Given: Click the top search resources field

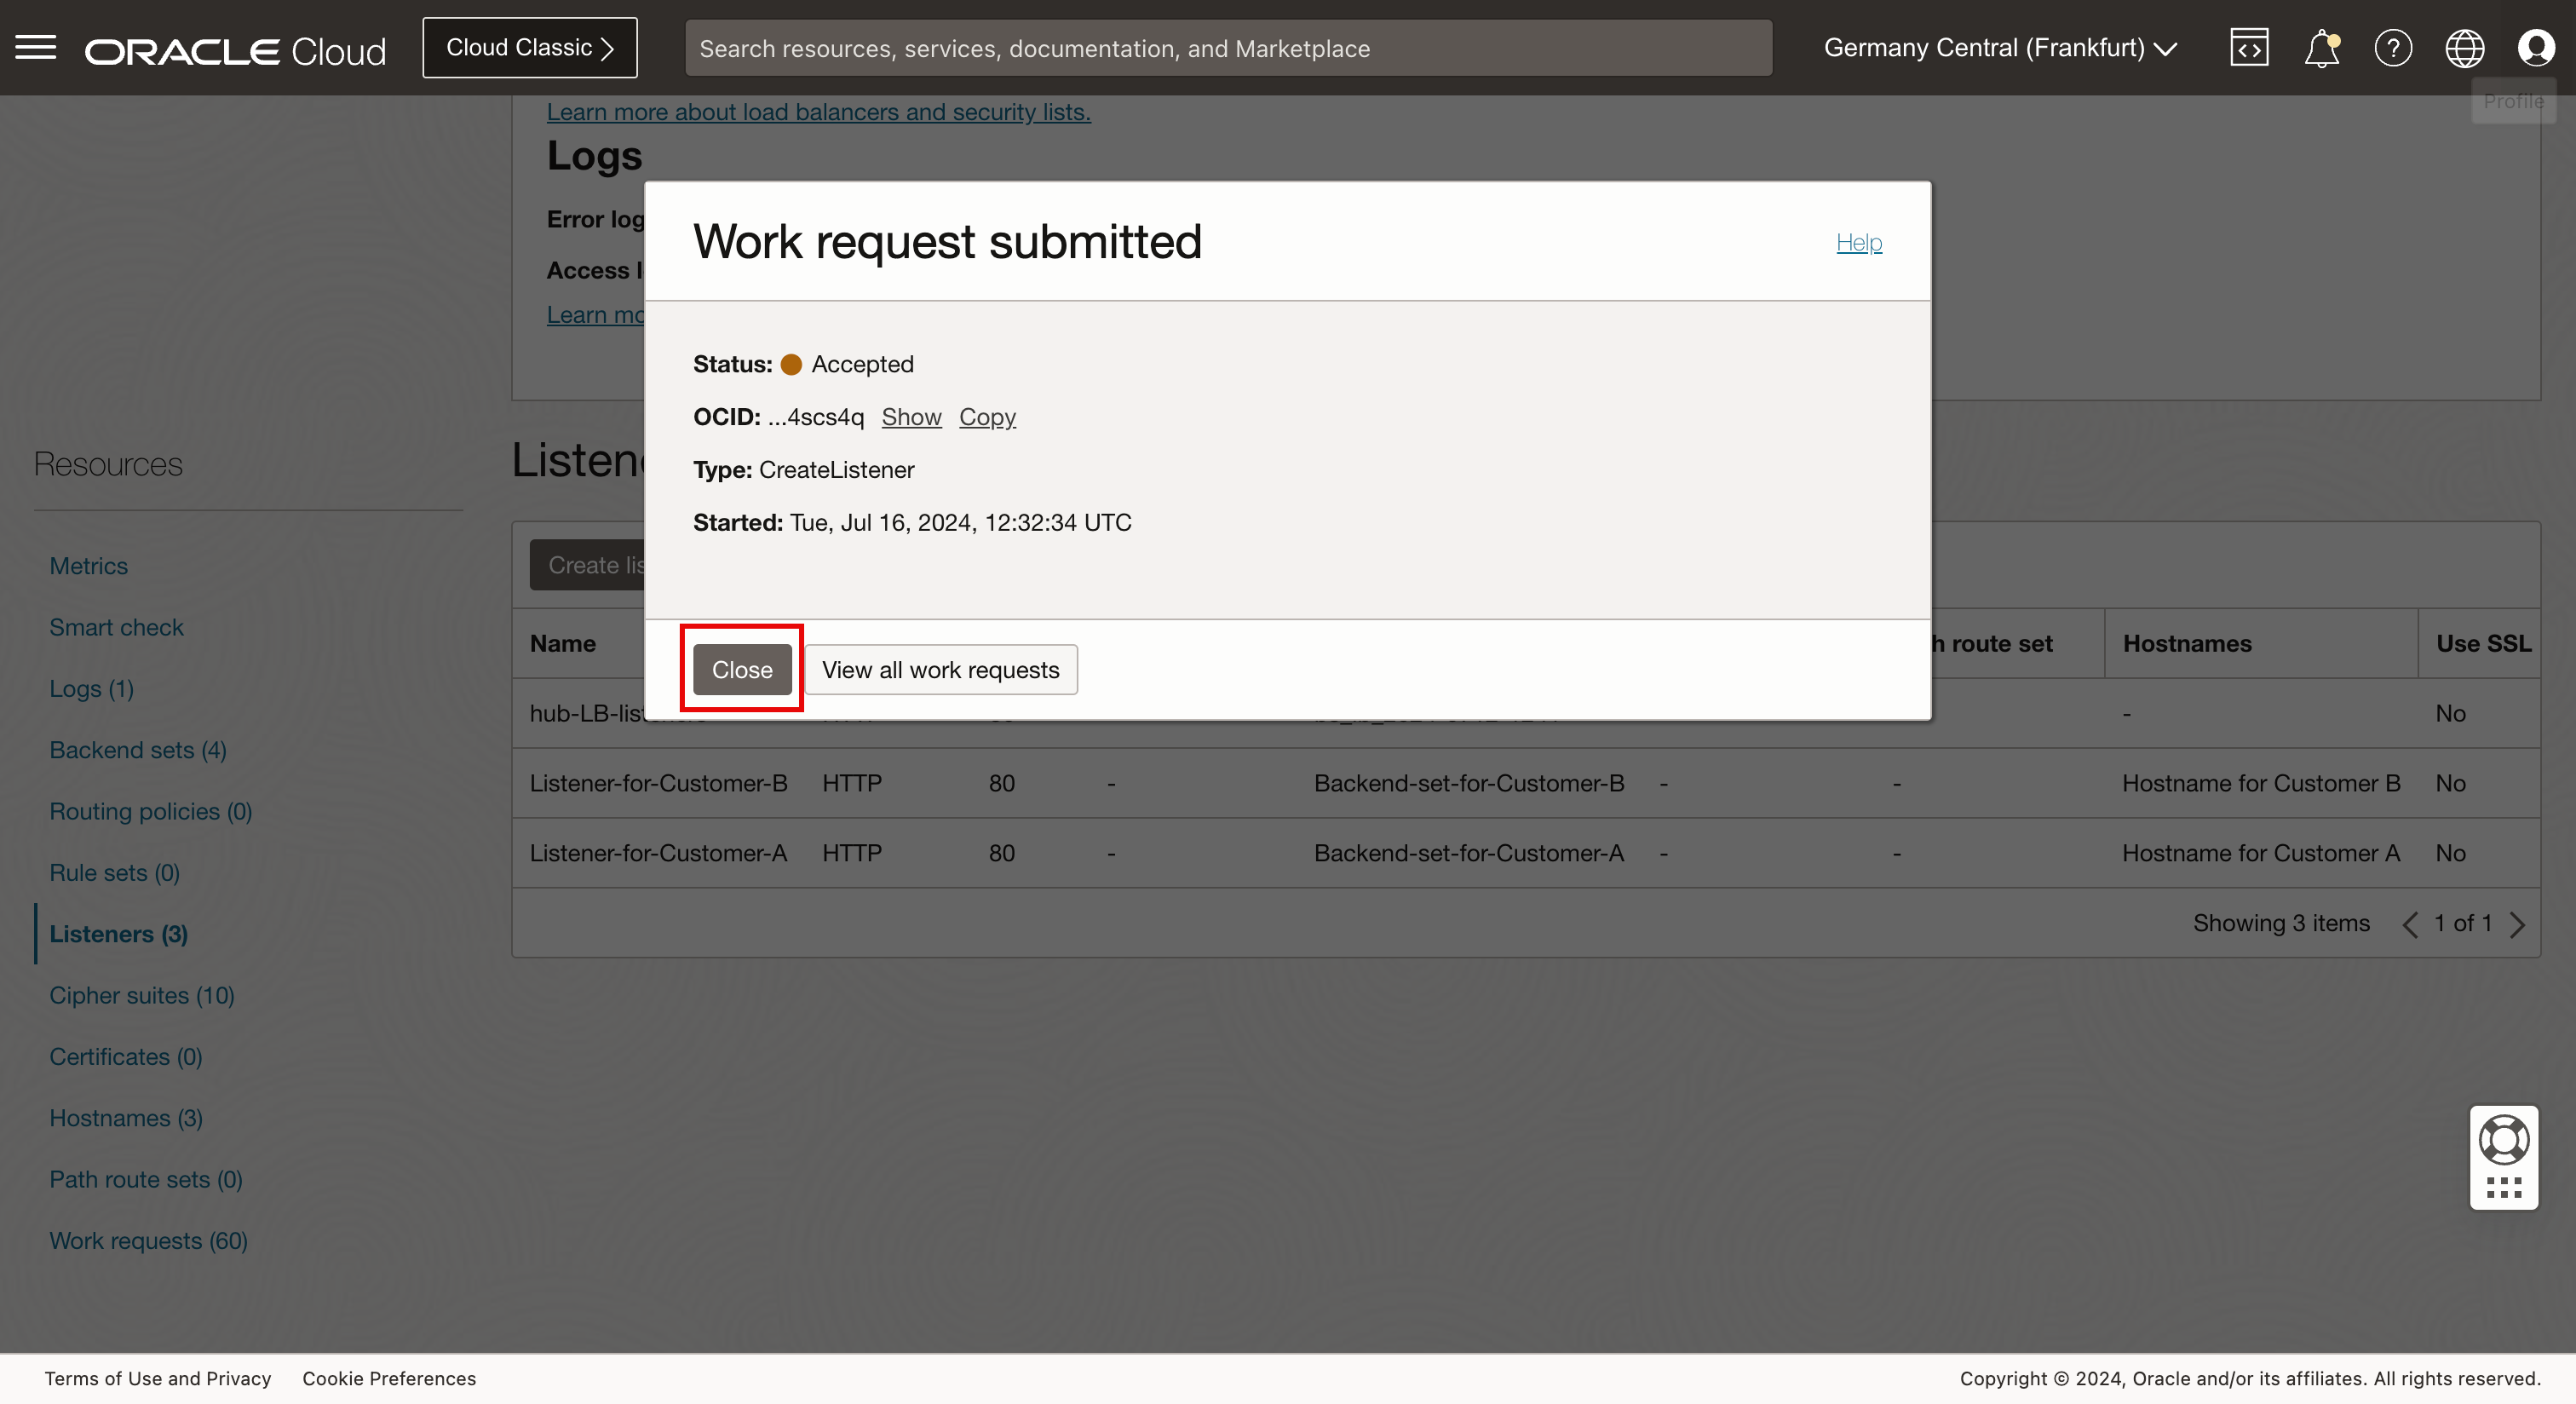Looking at the screenshot, I should pyautogui.click(x=1228, y=48).
